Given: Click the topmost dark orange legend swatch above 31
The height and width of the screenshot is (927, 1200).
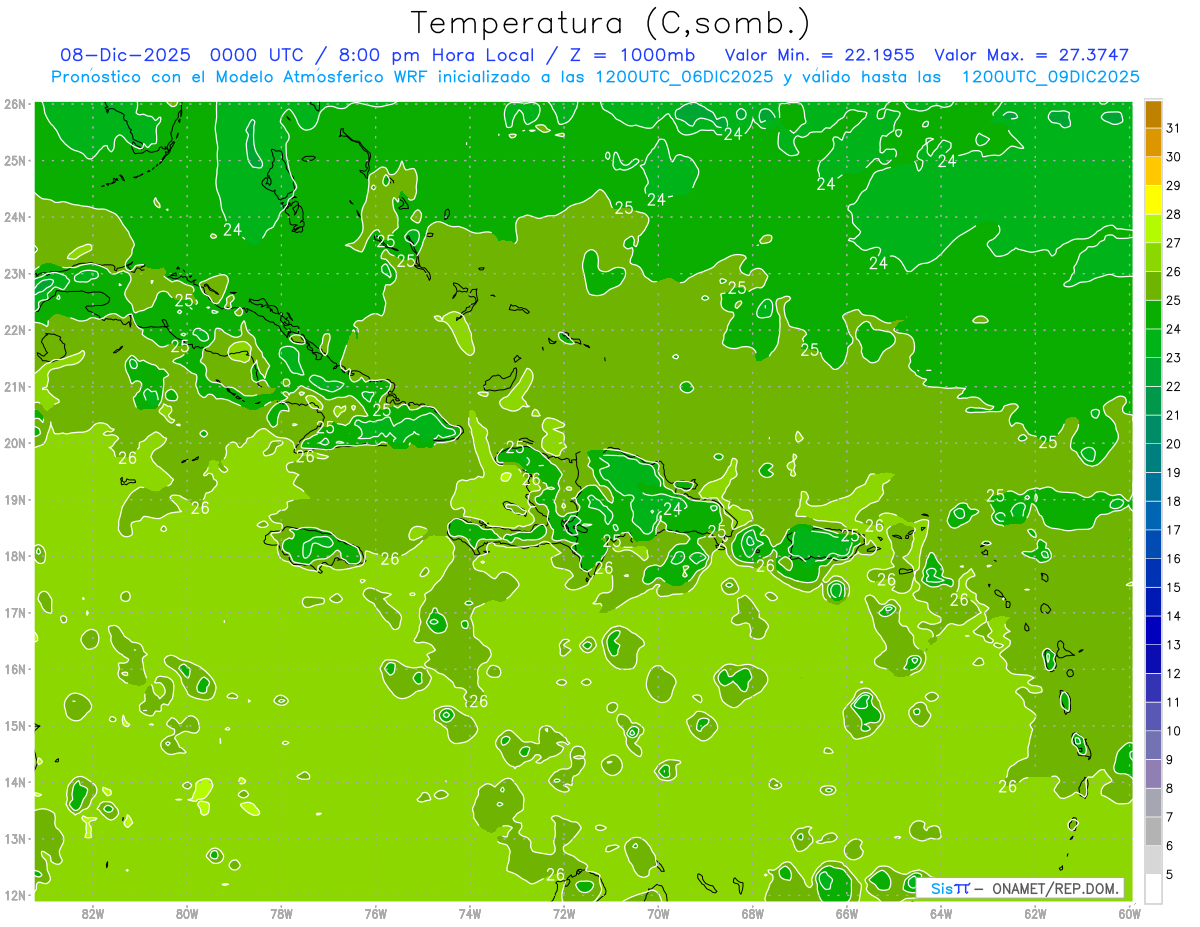Looking at the screenshot, I should pyautogui.click(x=1153, y=114).
